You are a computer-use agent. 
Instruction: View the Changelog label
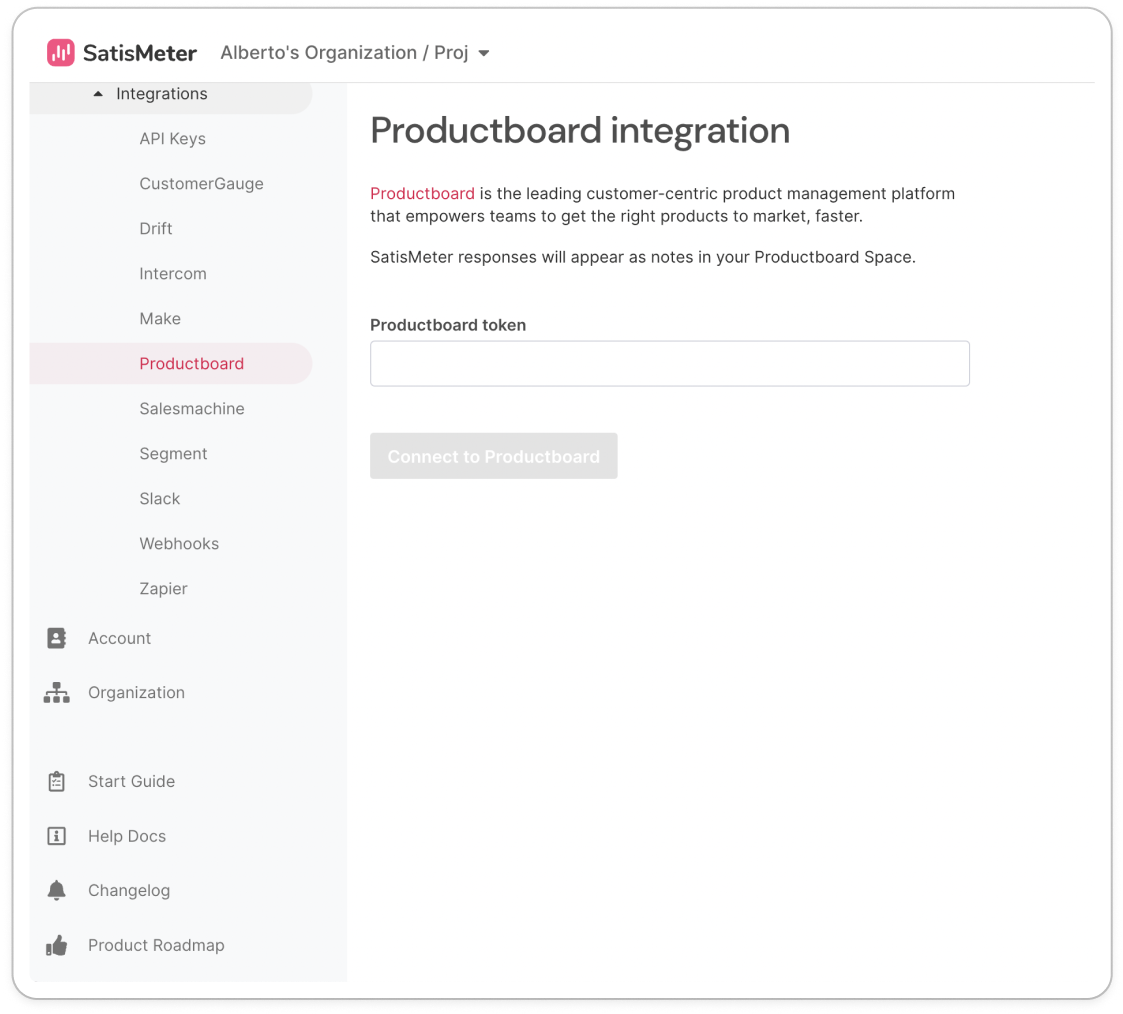[129, 890]
